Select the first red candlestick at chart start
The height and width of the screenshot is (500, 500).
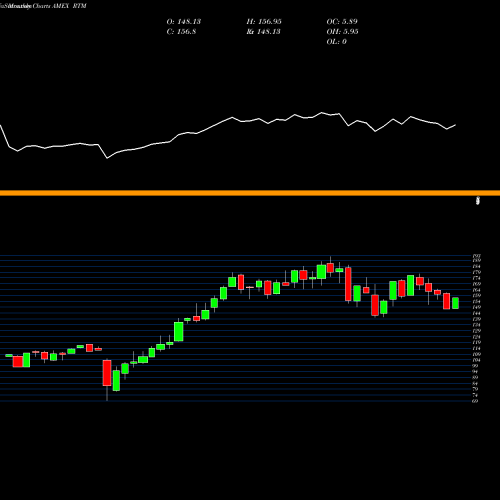[18, 362]
